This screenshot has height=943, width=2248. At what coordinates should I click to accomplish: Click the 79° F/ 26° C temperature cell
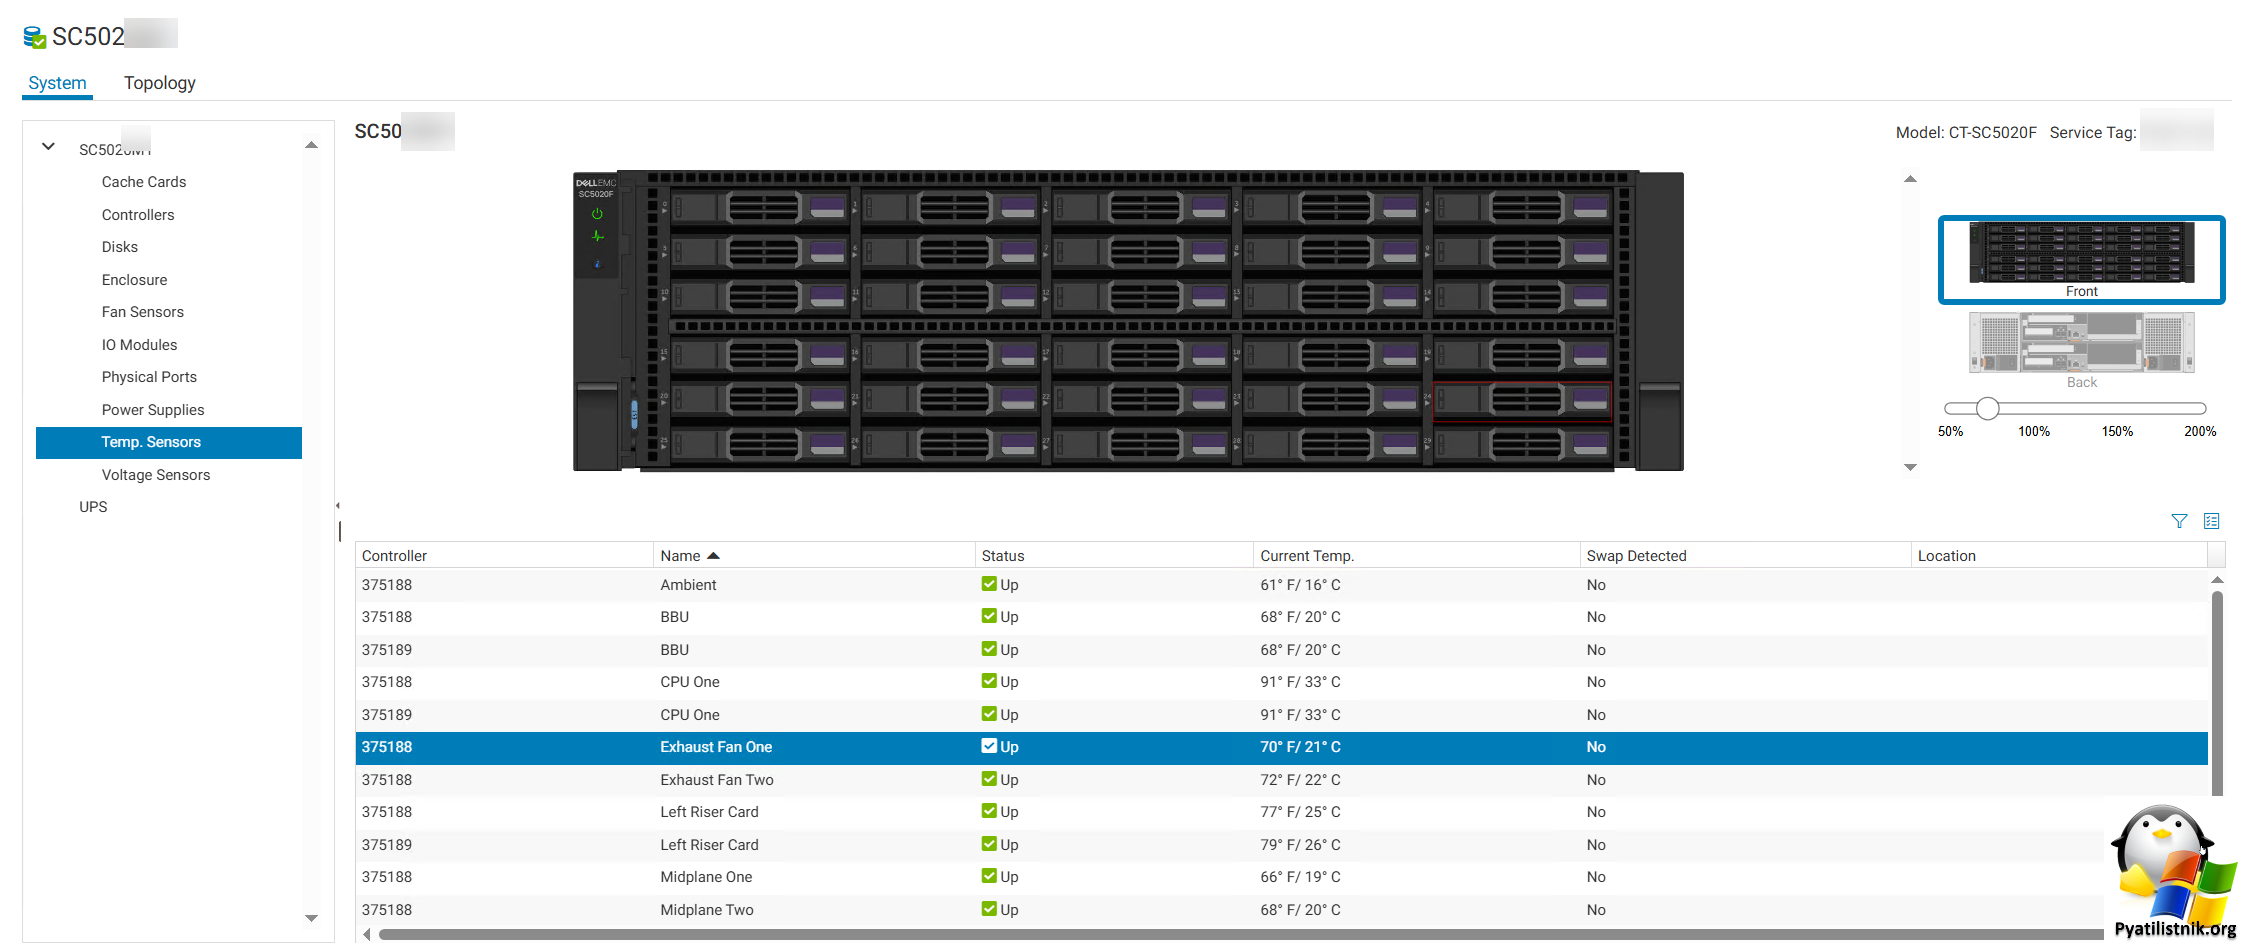coord(1300,845)
